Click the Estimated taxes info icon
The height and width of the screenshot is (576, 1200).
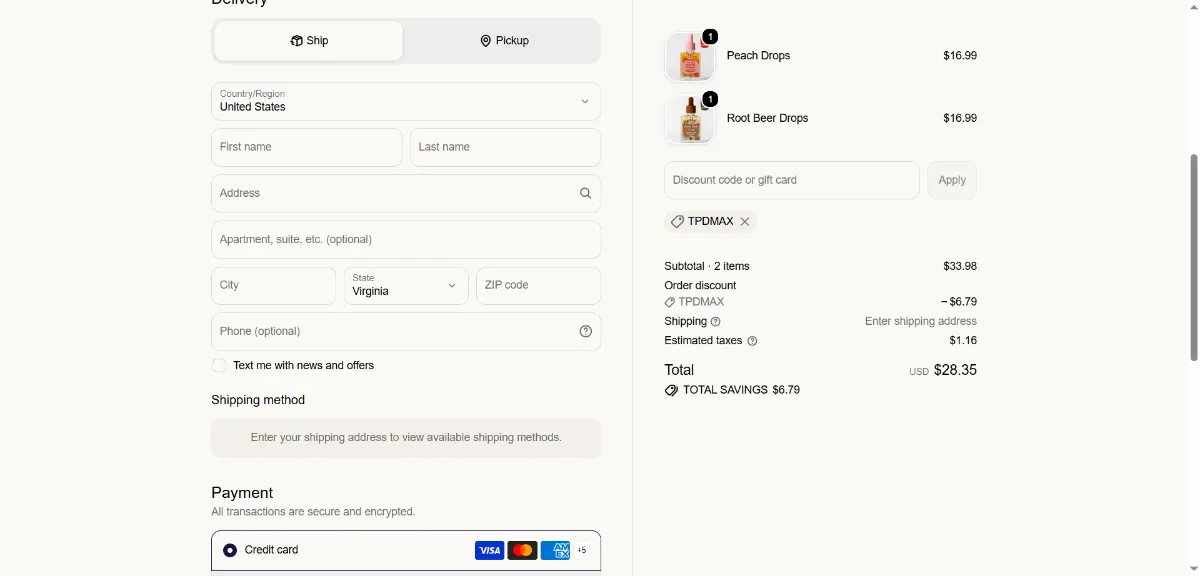pos(752,341)
